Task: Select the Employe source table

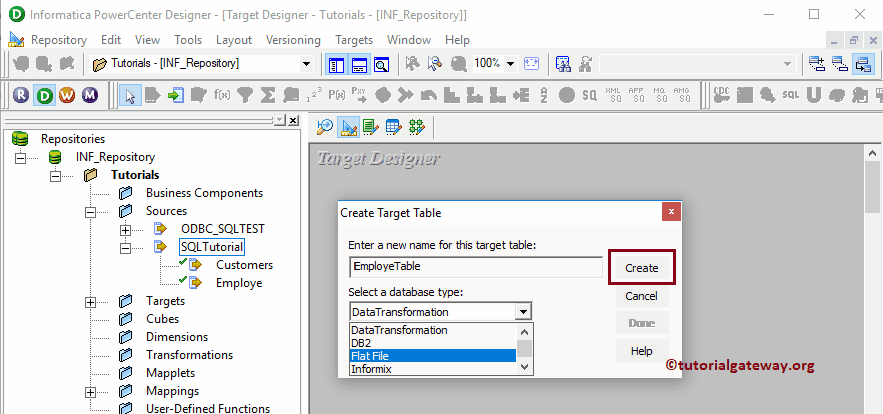Action: (x=239, y=283)
